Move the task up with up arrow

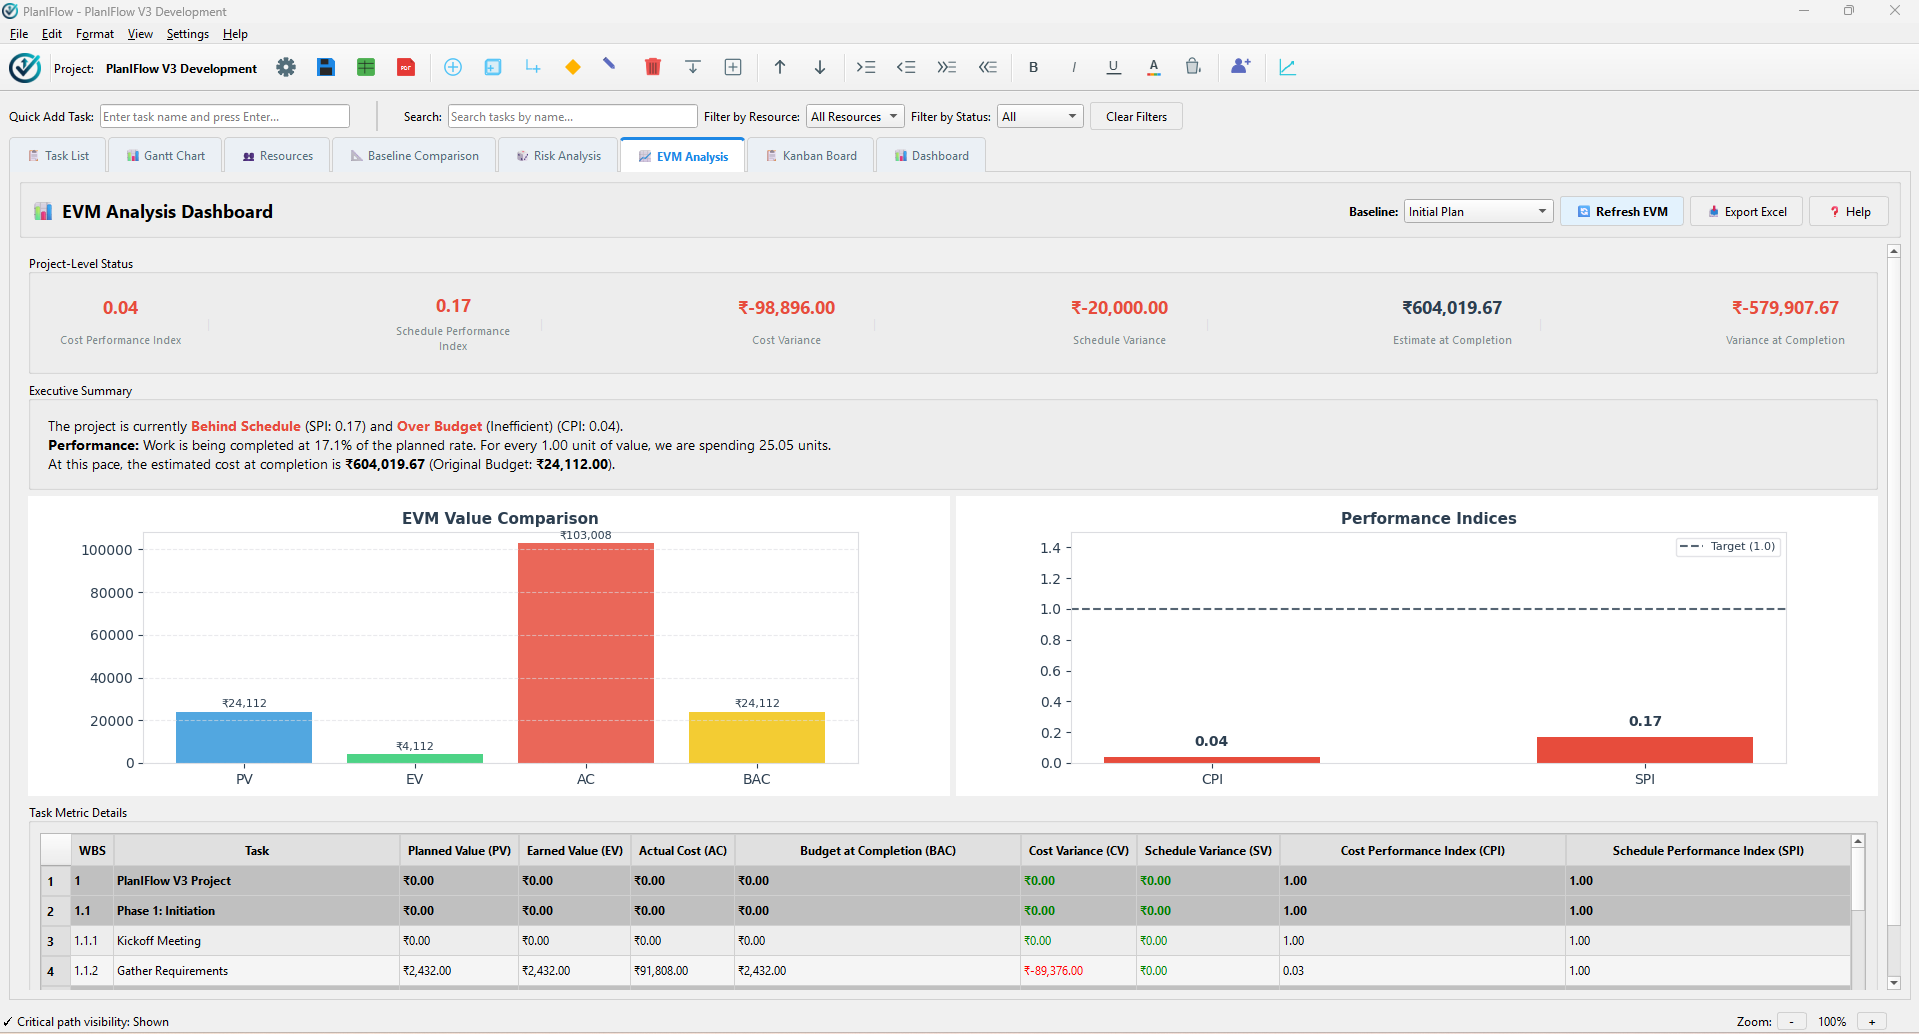(780, 67)
